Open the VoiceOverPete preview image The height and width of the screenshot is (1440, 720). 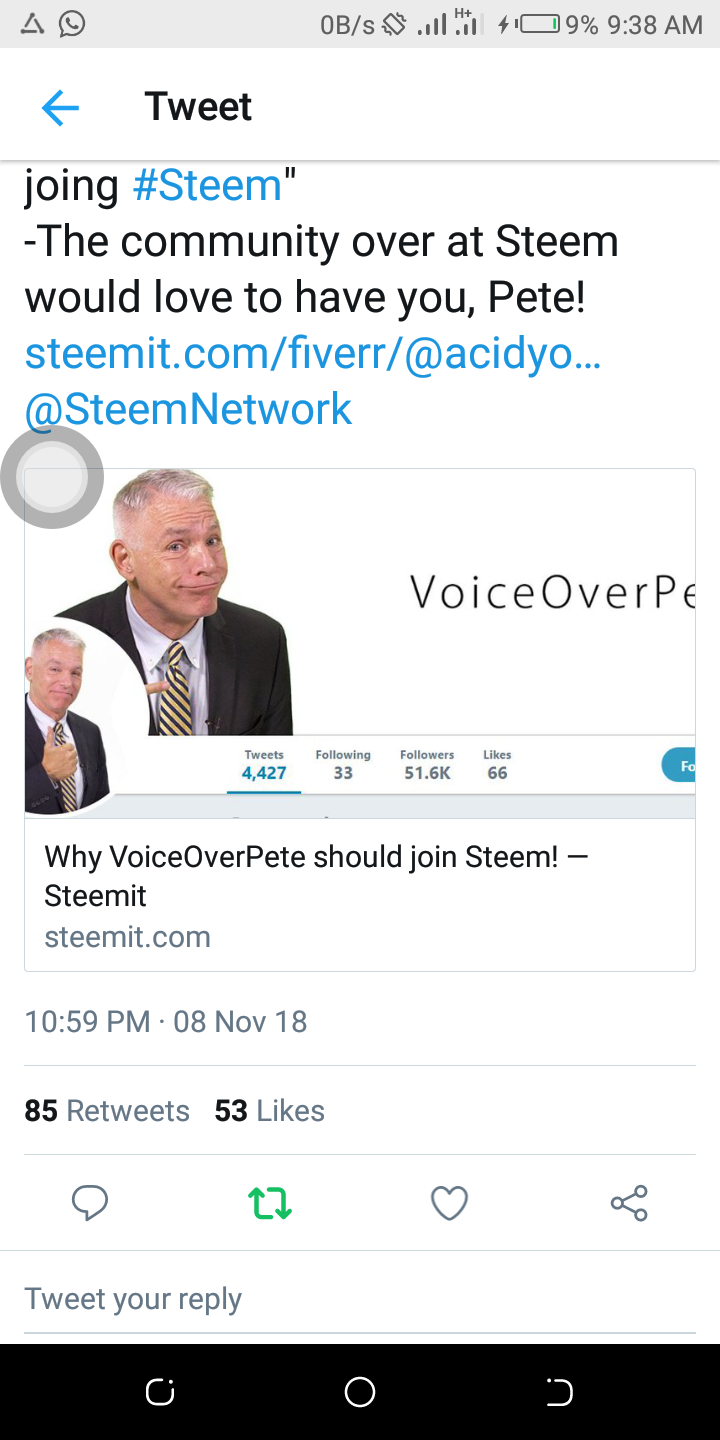(360, 643)
